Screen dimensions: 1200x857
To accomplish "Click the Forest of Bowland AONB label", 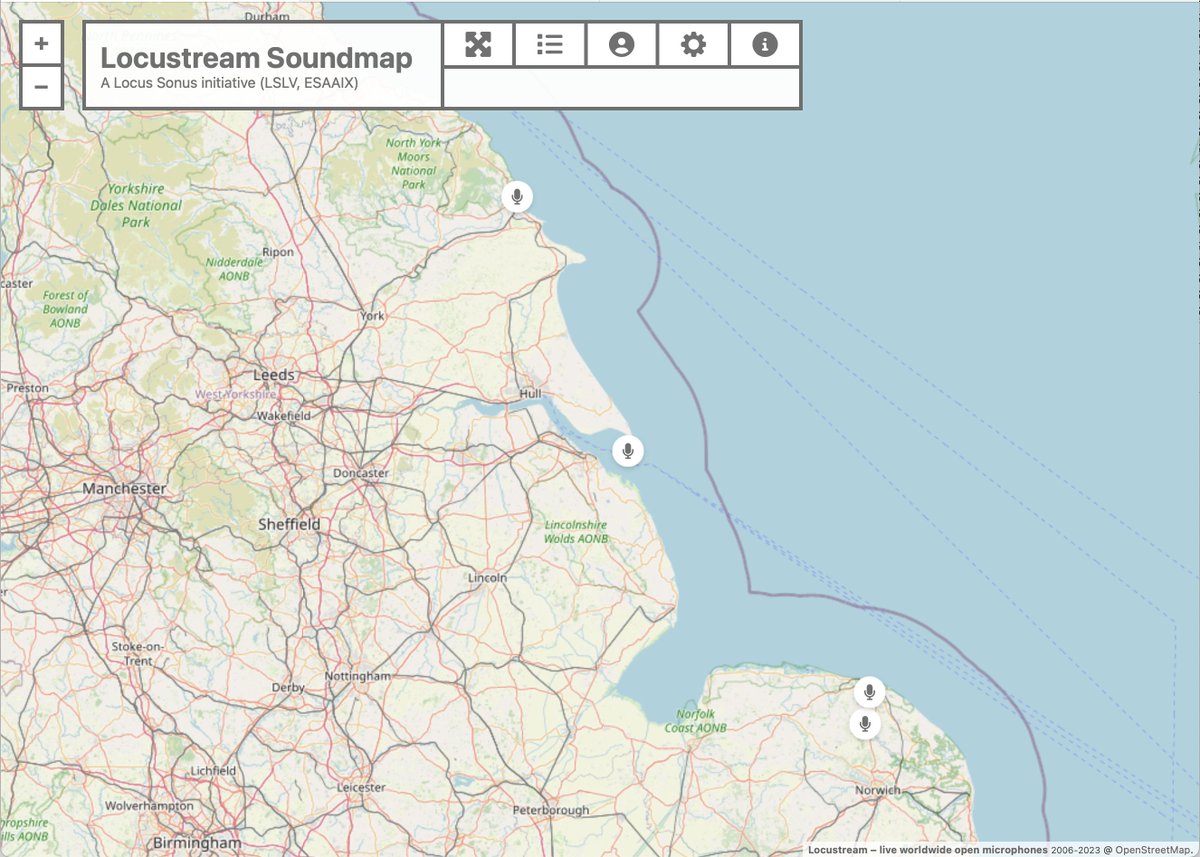I will coord(66,309).
